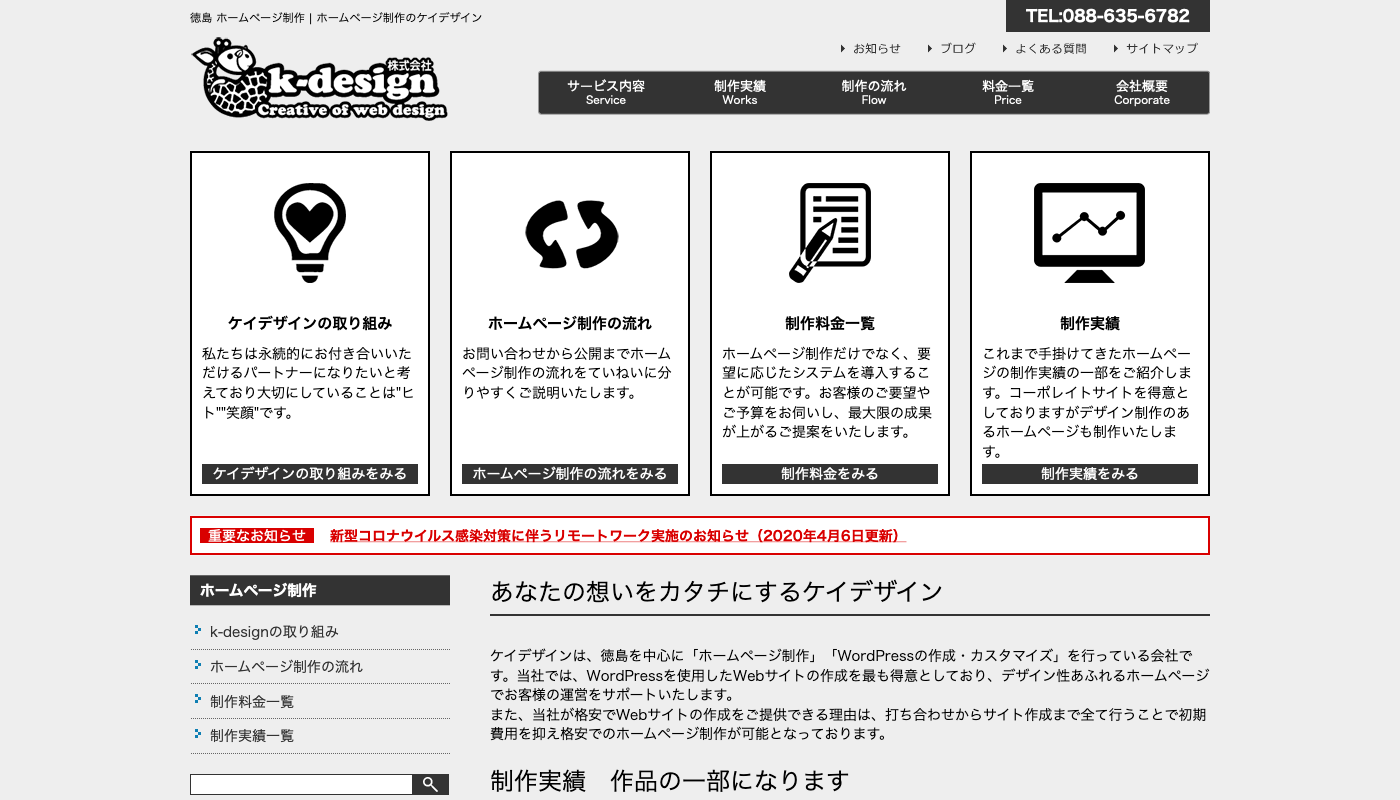1400x800 pixels.
Task: Click the k-design giraffe logo
Action: (x=318, y=80)
